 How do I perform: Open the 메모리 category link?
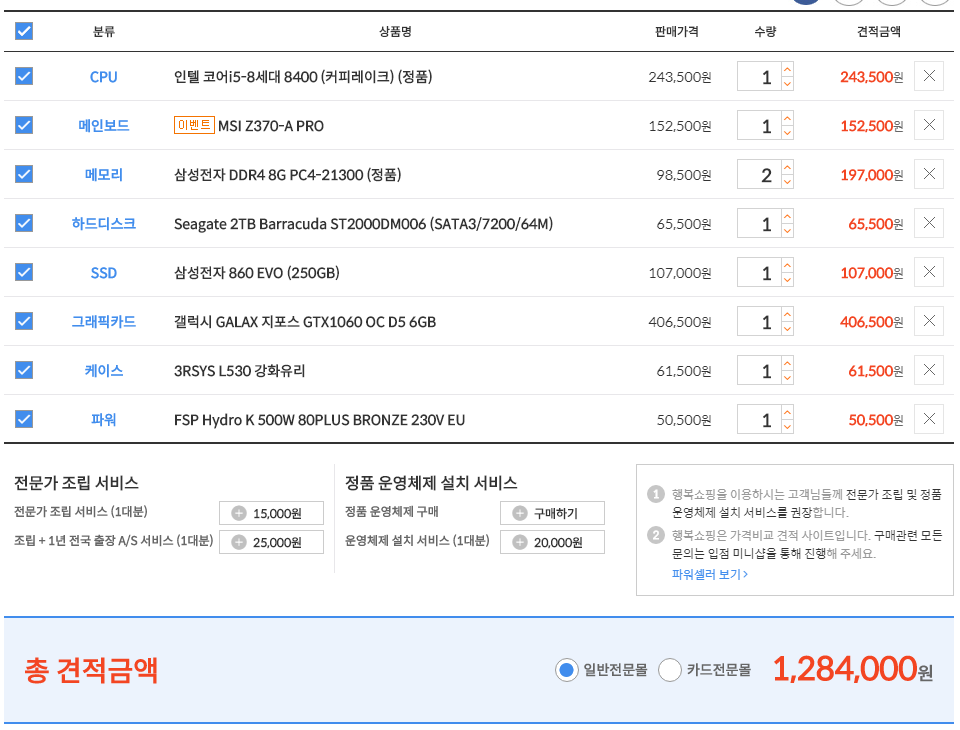tap(103, 175)
